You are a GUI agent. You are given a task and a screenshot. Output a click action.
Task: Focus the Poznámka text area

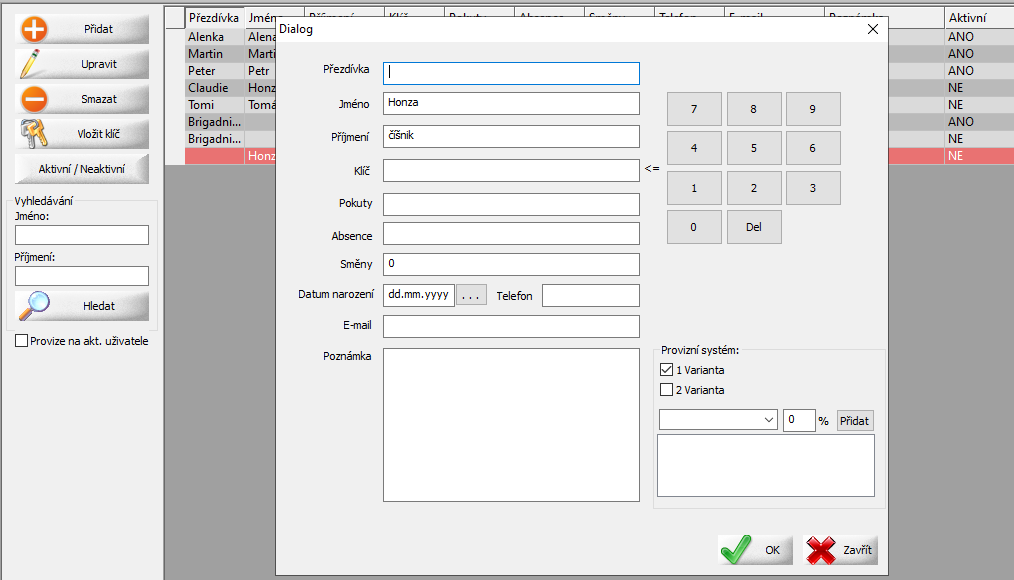pyautogui.click(x=510, y=424)
